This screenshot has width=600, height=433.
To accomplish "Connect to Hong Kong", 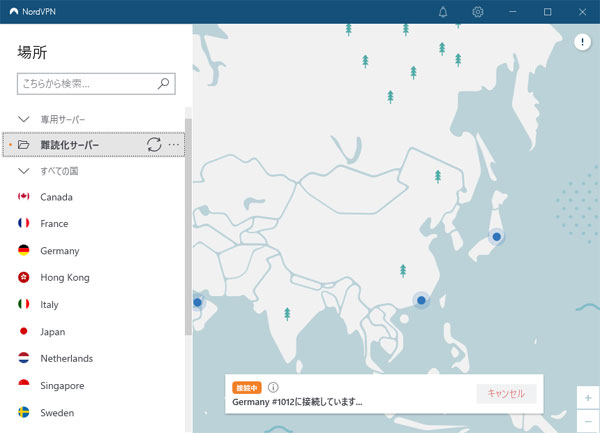I will [65, 277].
